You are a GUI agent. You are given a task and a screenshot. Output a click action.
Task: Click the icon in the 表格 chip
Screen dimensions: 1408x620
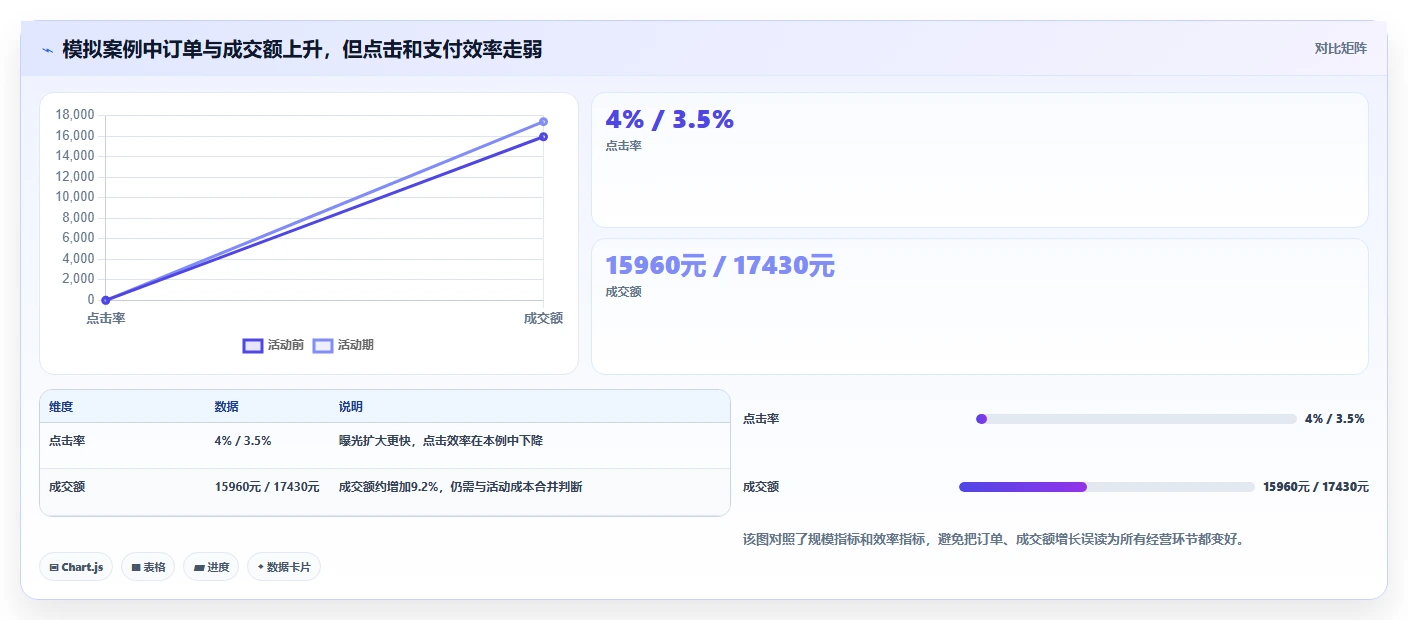pyautogui.click(x=136, y=568)
